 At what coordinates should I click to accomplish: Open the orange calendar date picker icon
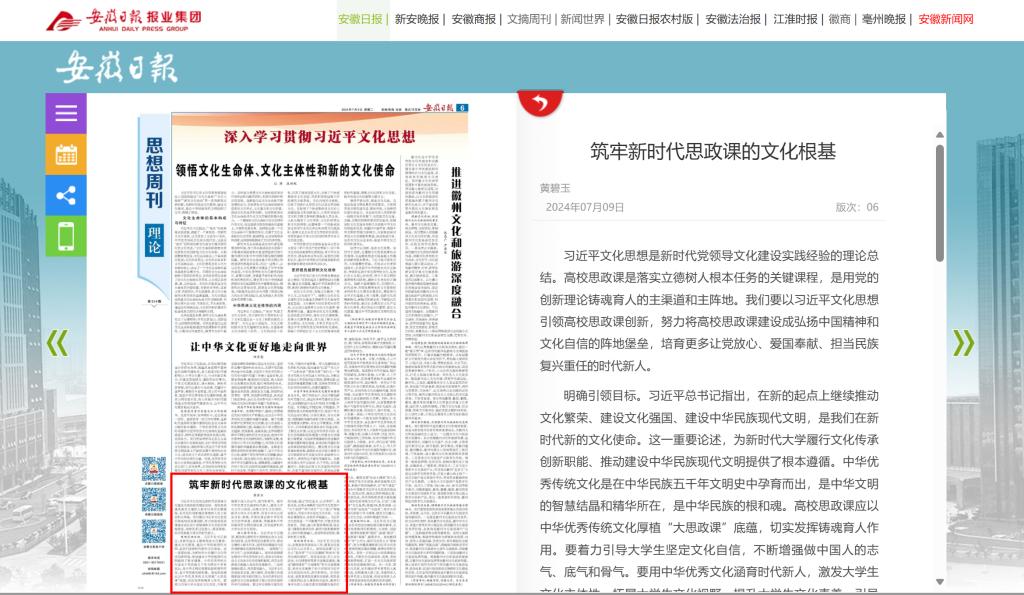(66, 154)
